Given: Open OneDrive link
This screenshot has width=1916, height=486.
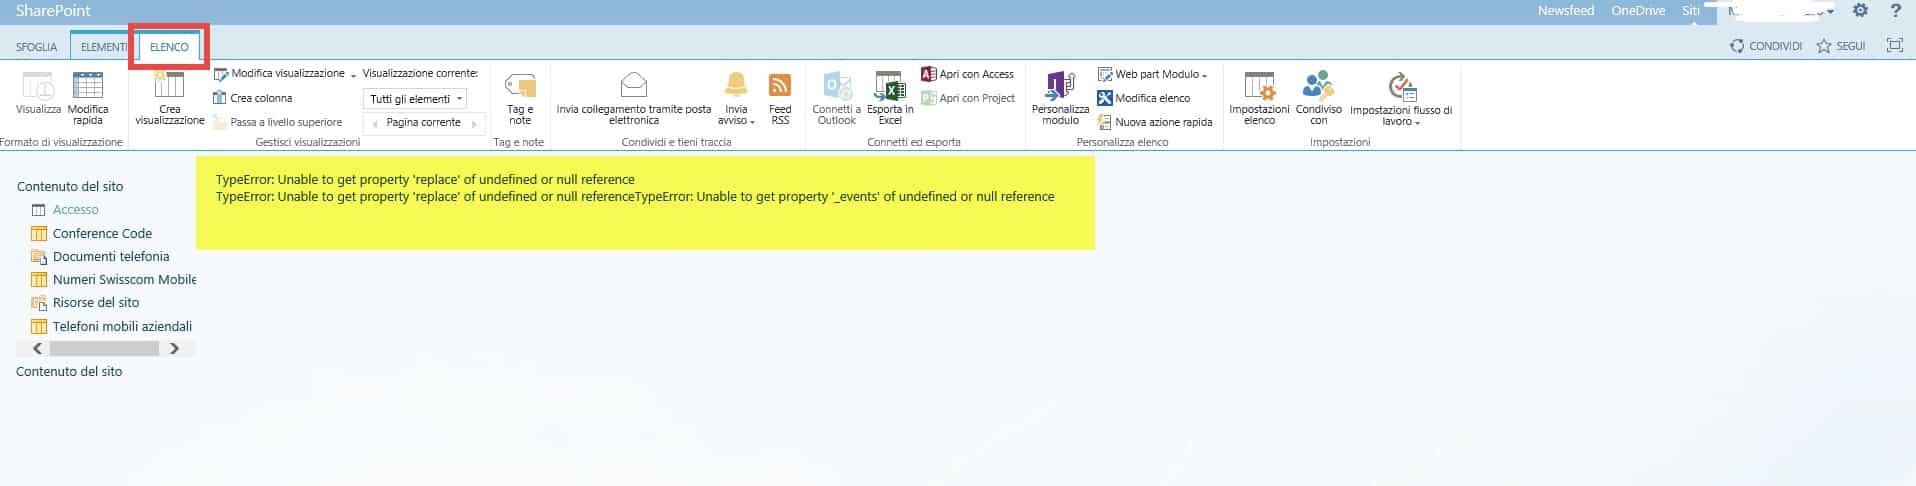Looking at the screenshot, I should pos(1638,11).
